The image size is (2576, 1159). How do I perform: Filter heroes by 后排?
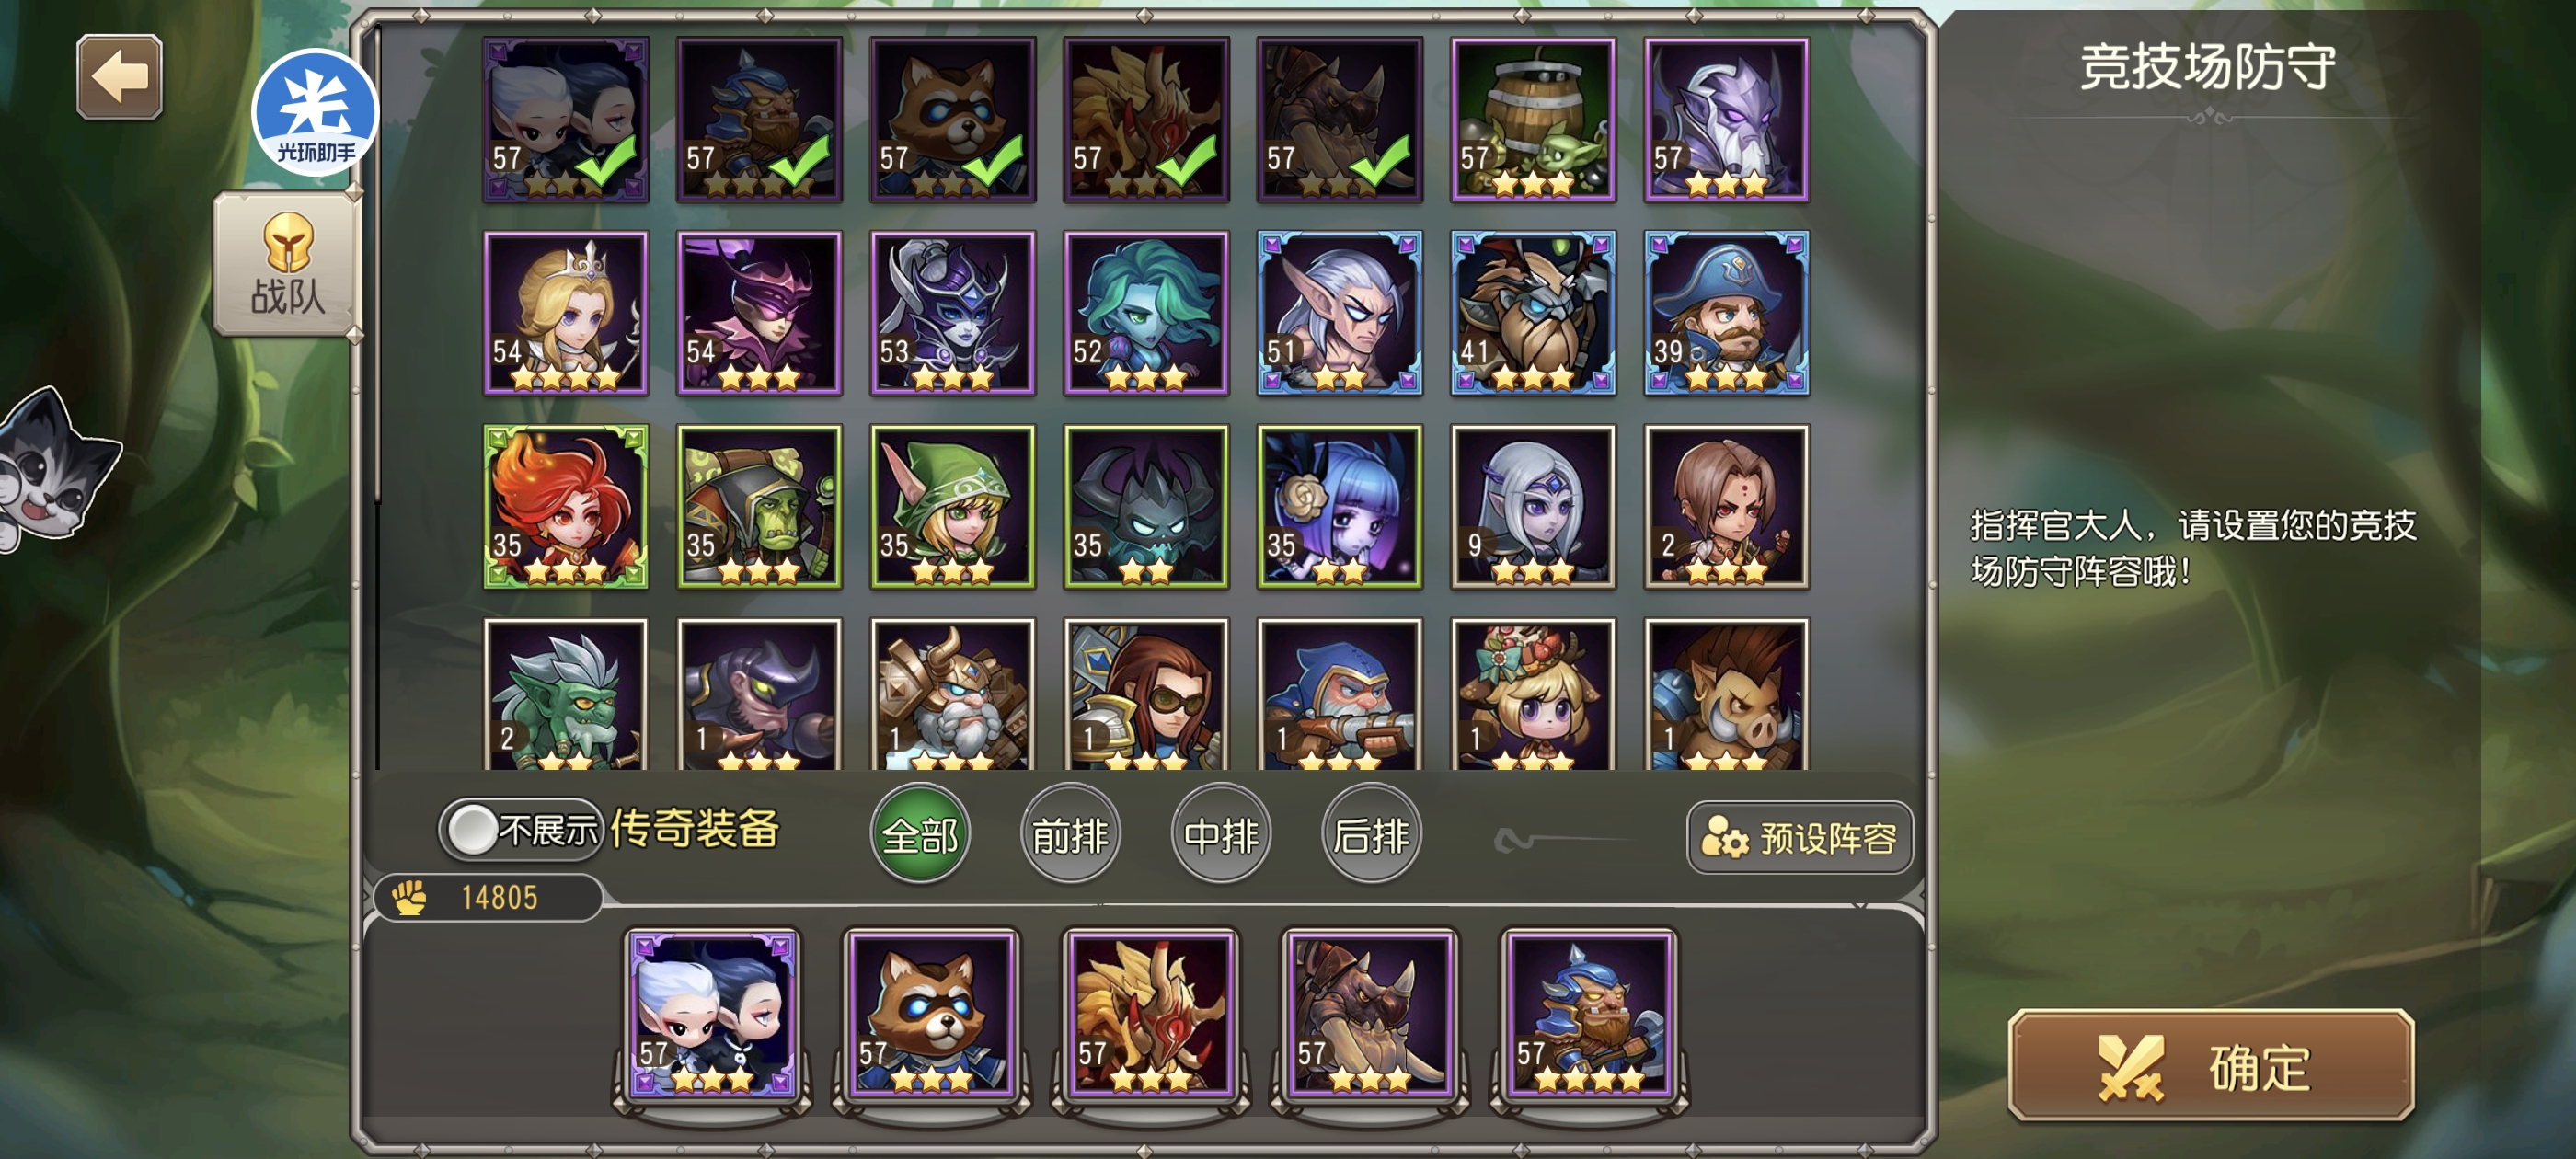tap(1371, 834)
